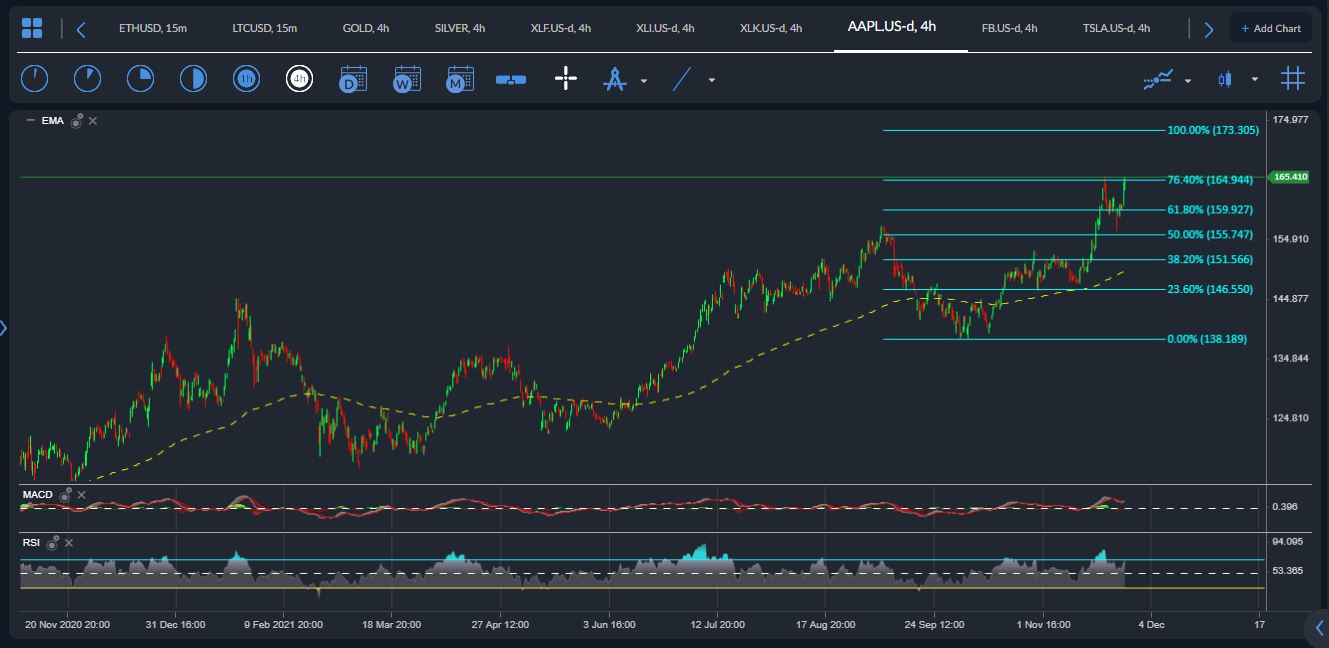Viewport: 1329px width, 648px height.
Task: Select the 4h timeframe icon
Action: 299,79
